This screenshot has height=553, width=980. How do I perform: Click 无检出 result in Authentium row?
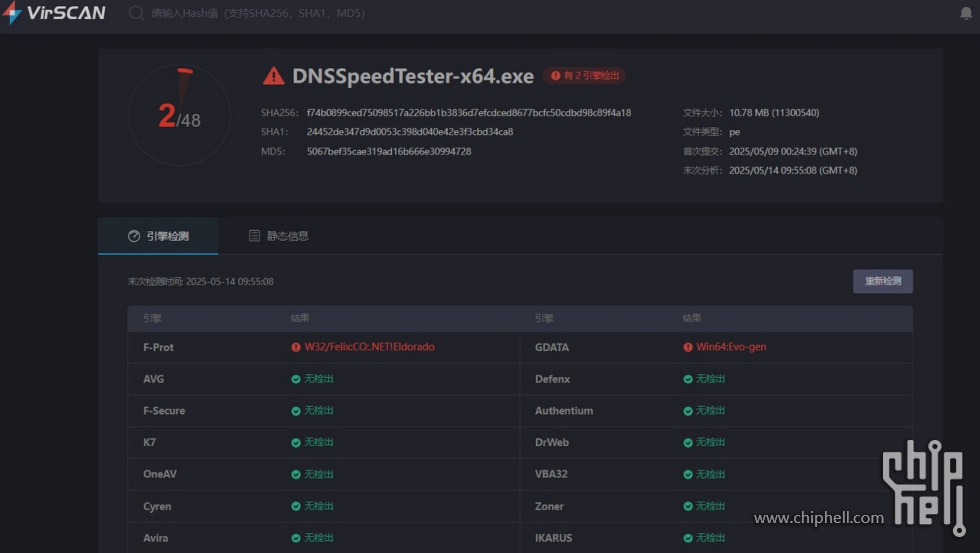(711, 411)
